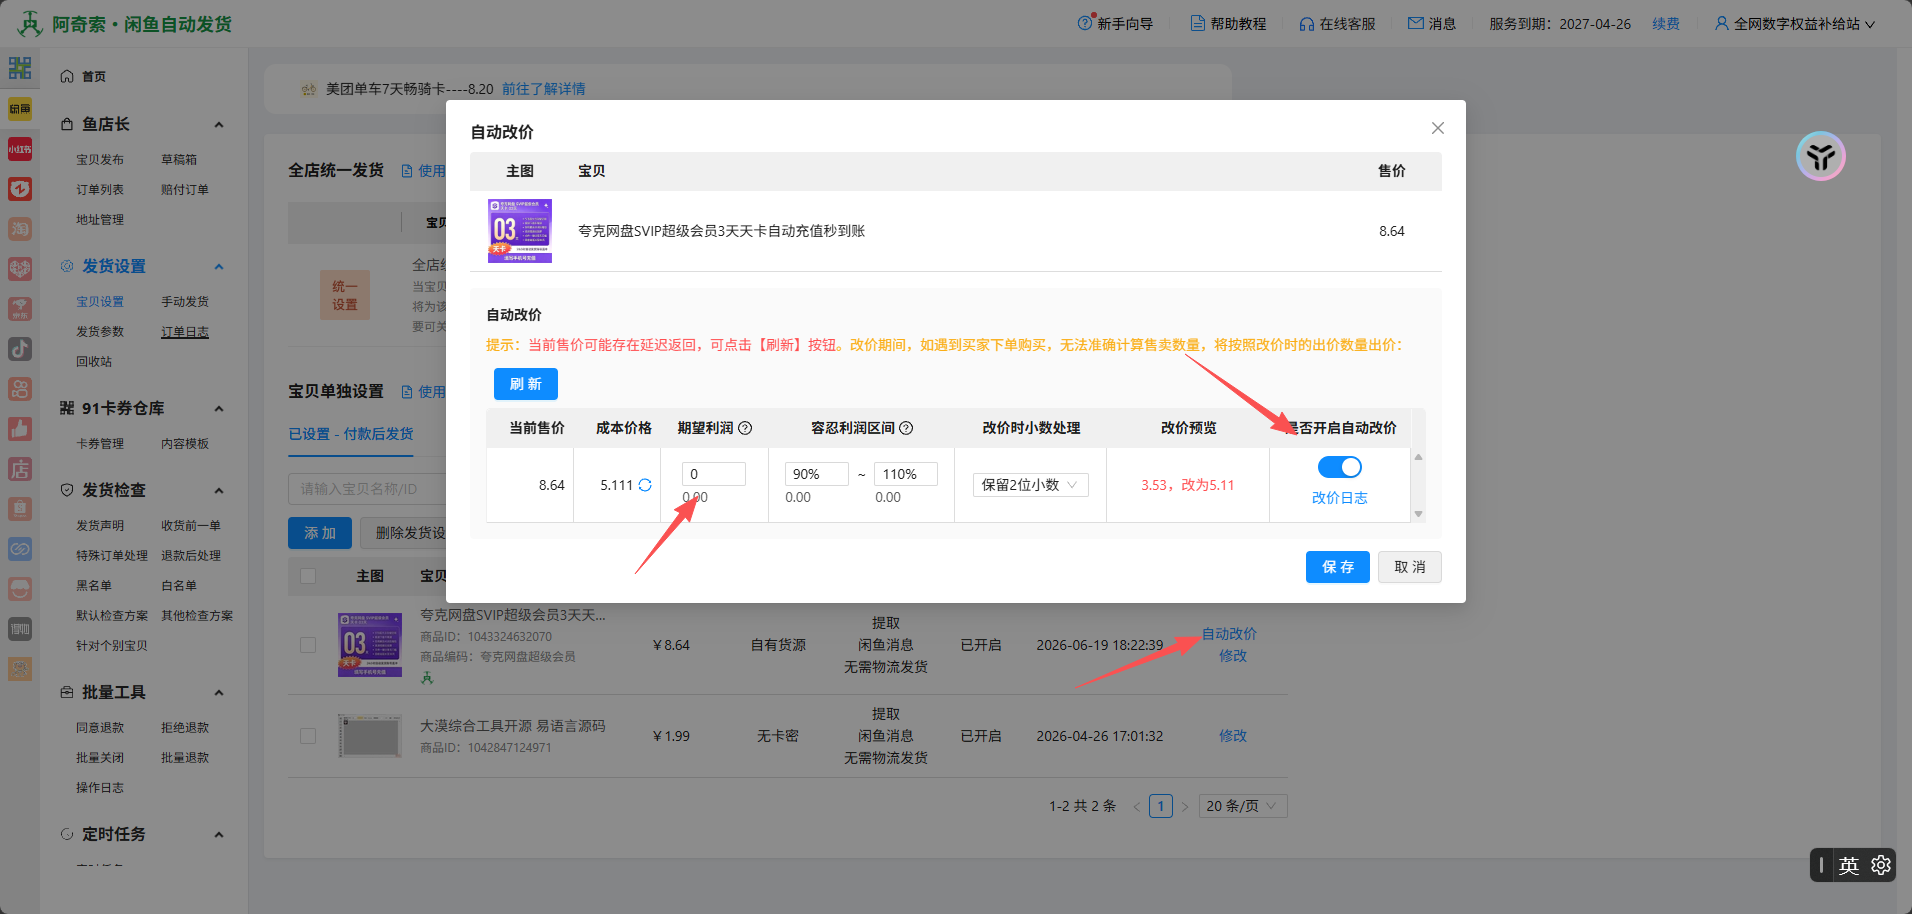This screenshot has height=914, width=1912.
Task: Switch to the 已设置 - 付款后发货 tab
Action: tap(351, 434)
